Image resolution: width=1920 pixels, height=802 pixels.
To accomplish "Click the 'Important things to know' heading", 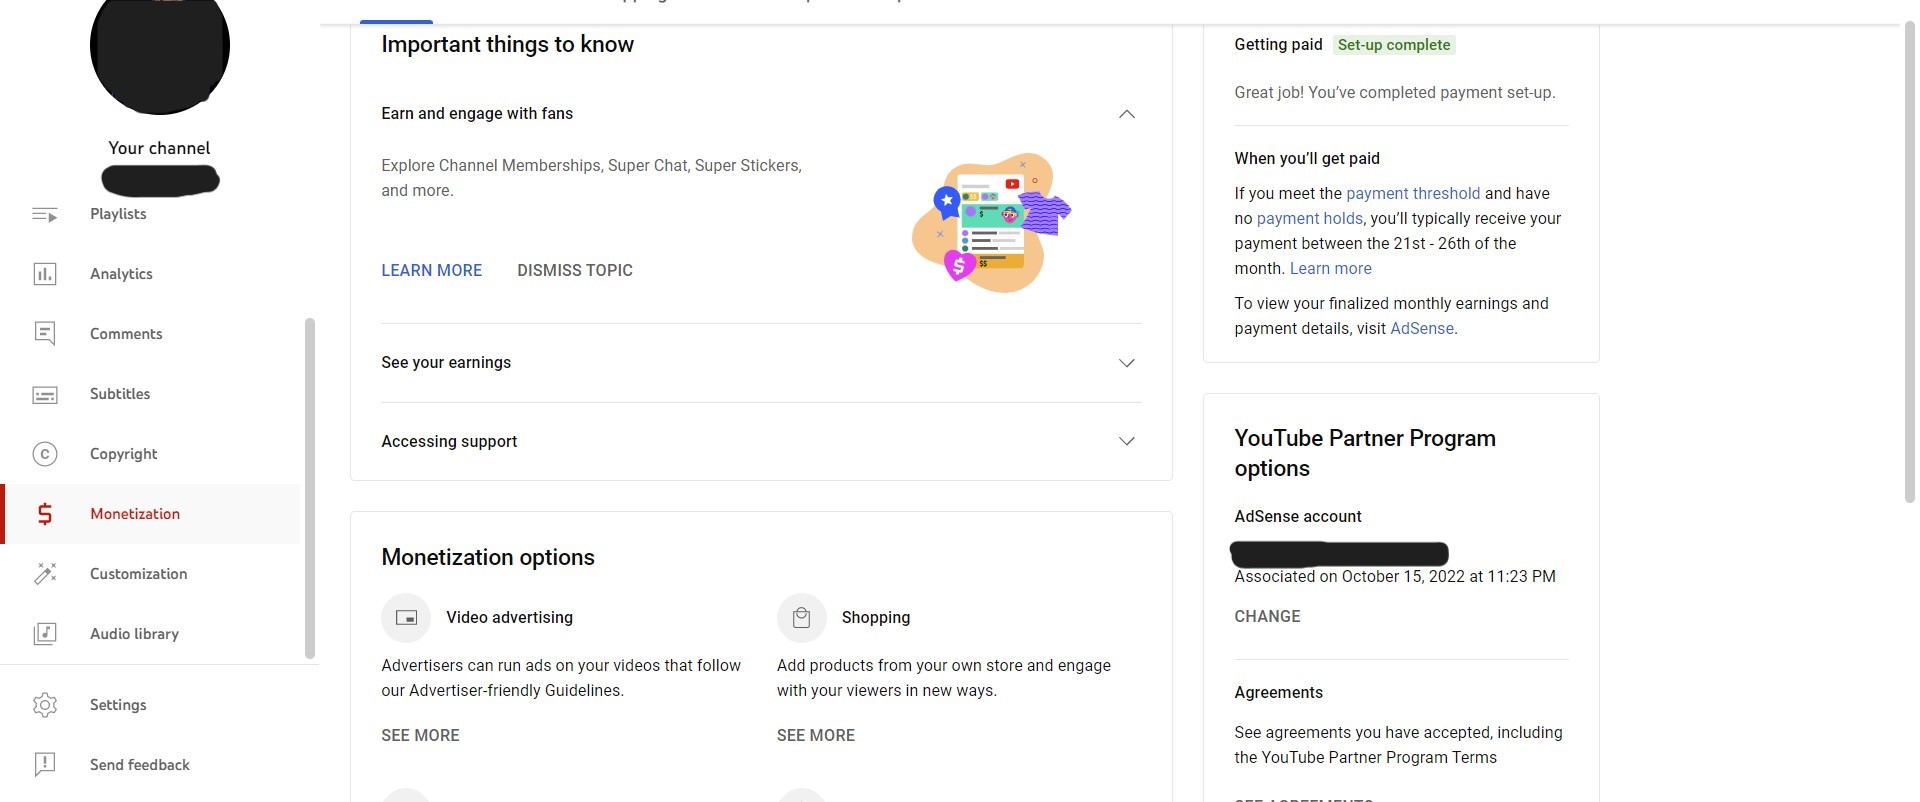I will tap(507, 45).
